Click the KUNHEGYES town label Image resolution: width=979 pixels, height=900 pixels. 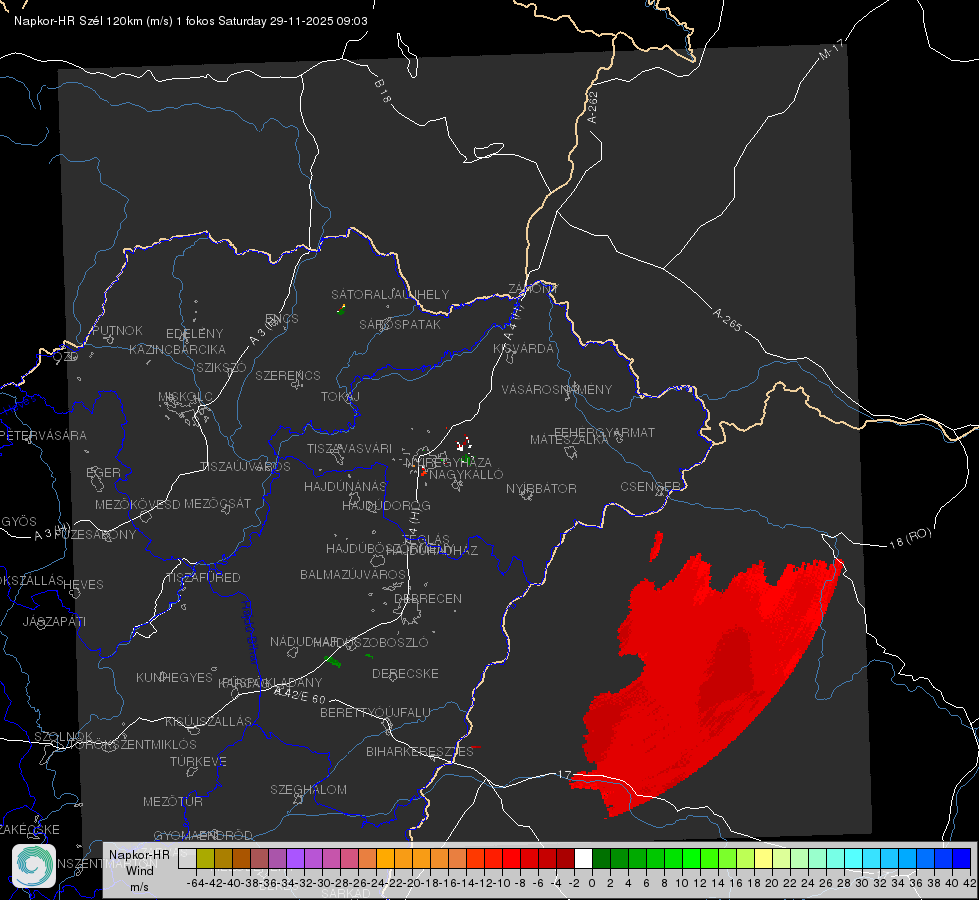174,677
